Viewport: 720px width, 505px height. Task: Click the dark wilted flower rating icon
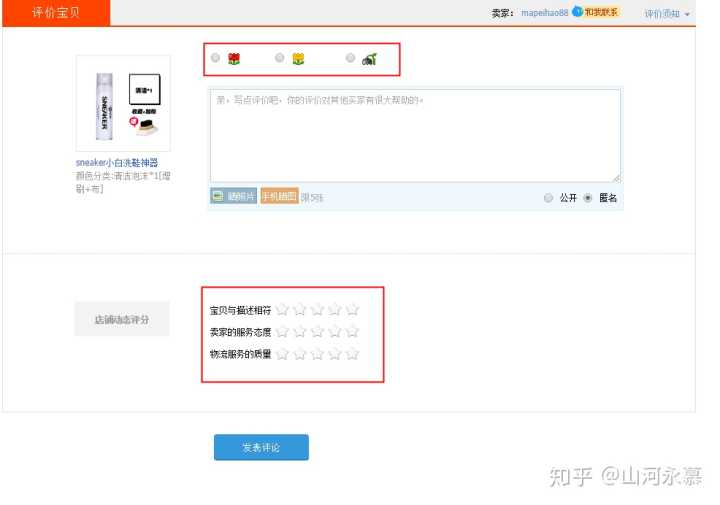pyautogui.click(x=369, y=59)
